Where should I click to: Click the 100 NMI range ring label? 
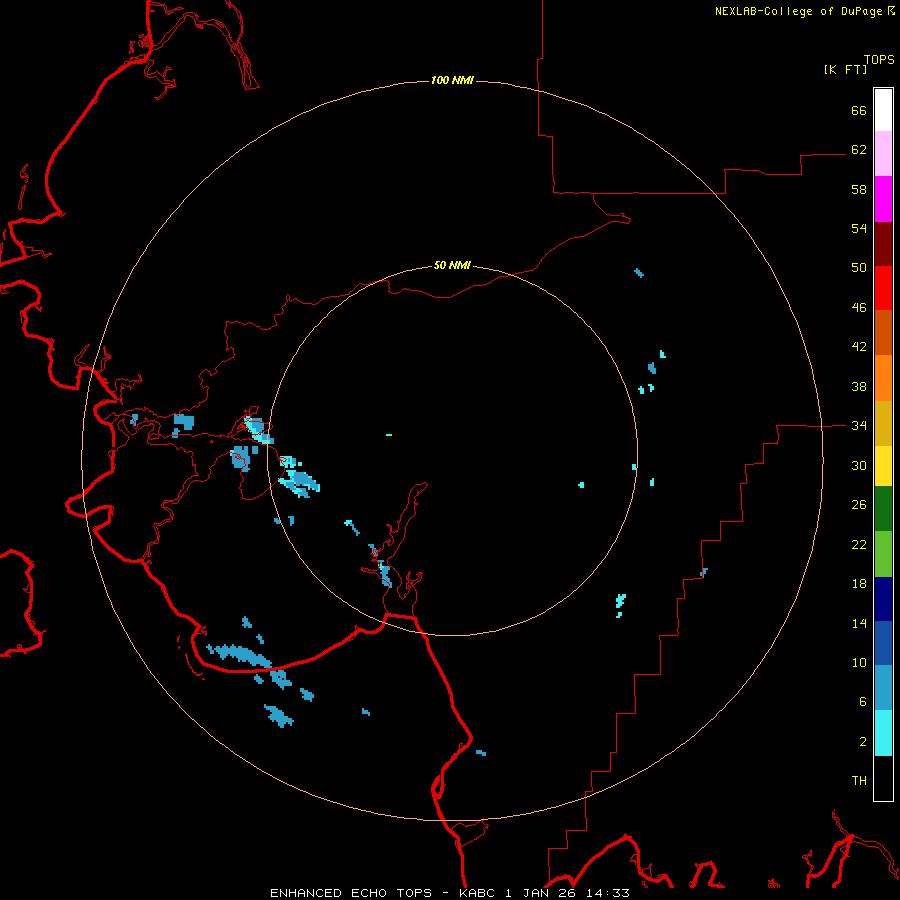pyautogui.click(x=452, y=80)
